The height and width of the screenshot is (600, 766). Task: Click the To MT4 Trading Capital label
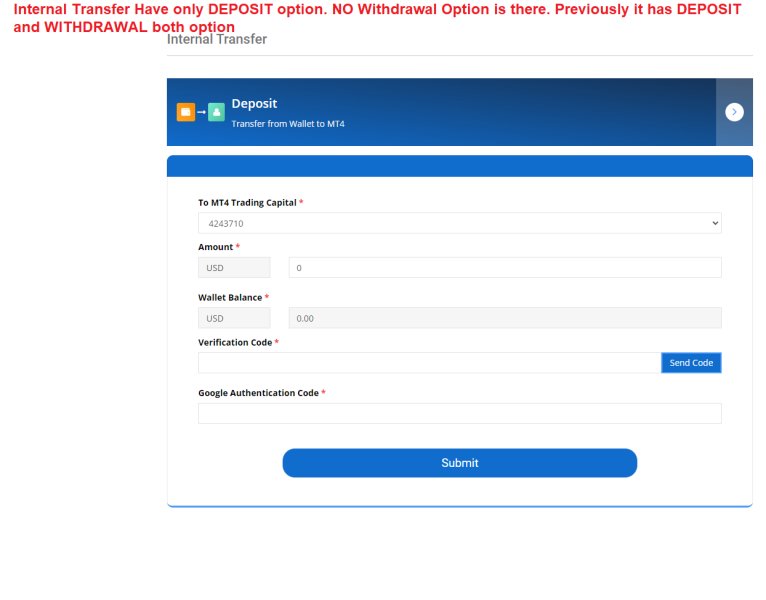(x=247, y=203)
